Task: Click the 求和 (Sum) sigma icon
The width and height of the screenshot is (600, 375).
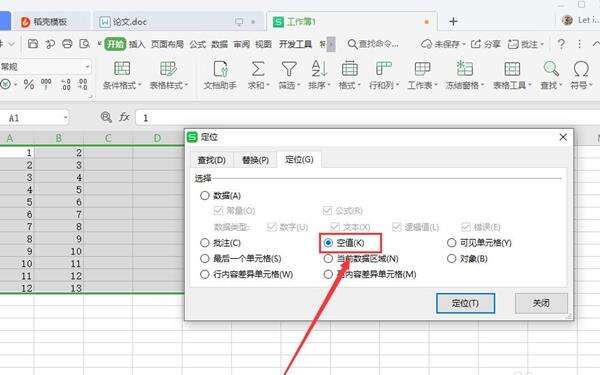Action: pos(258,69)
